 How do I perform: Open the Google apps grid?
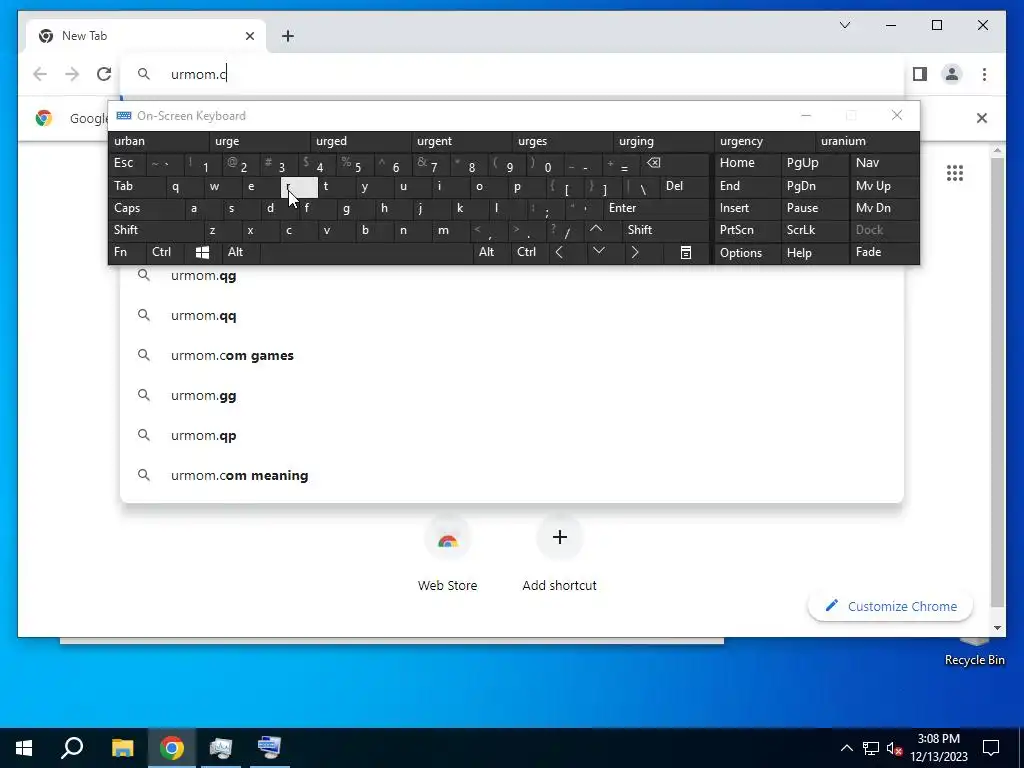click(955, 173)
